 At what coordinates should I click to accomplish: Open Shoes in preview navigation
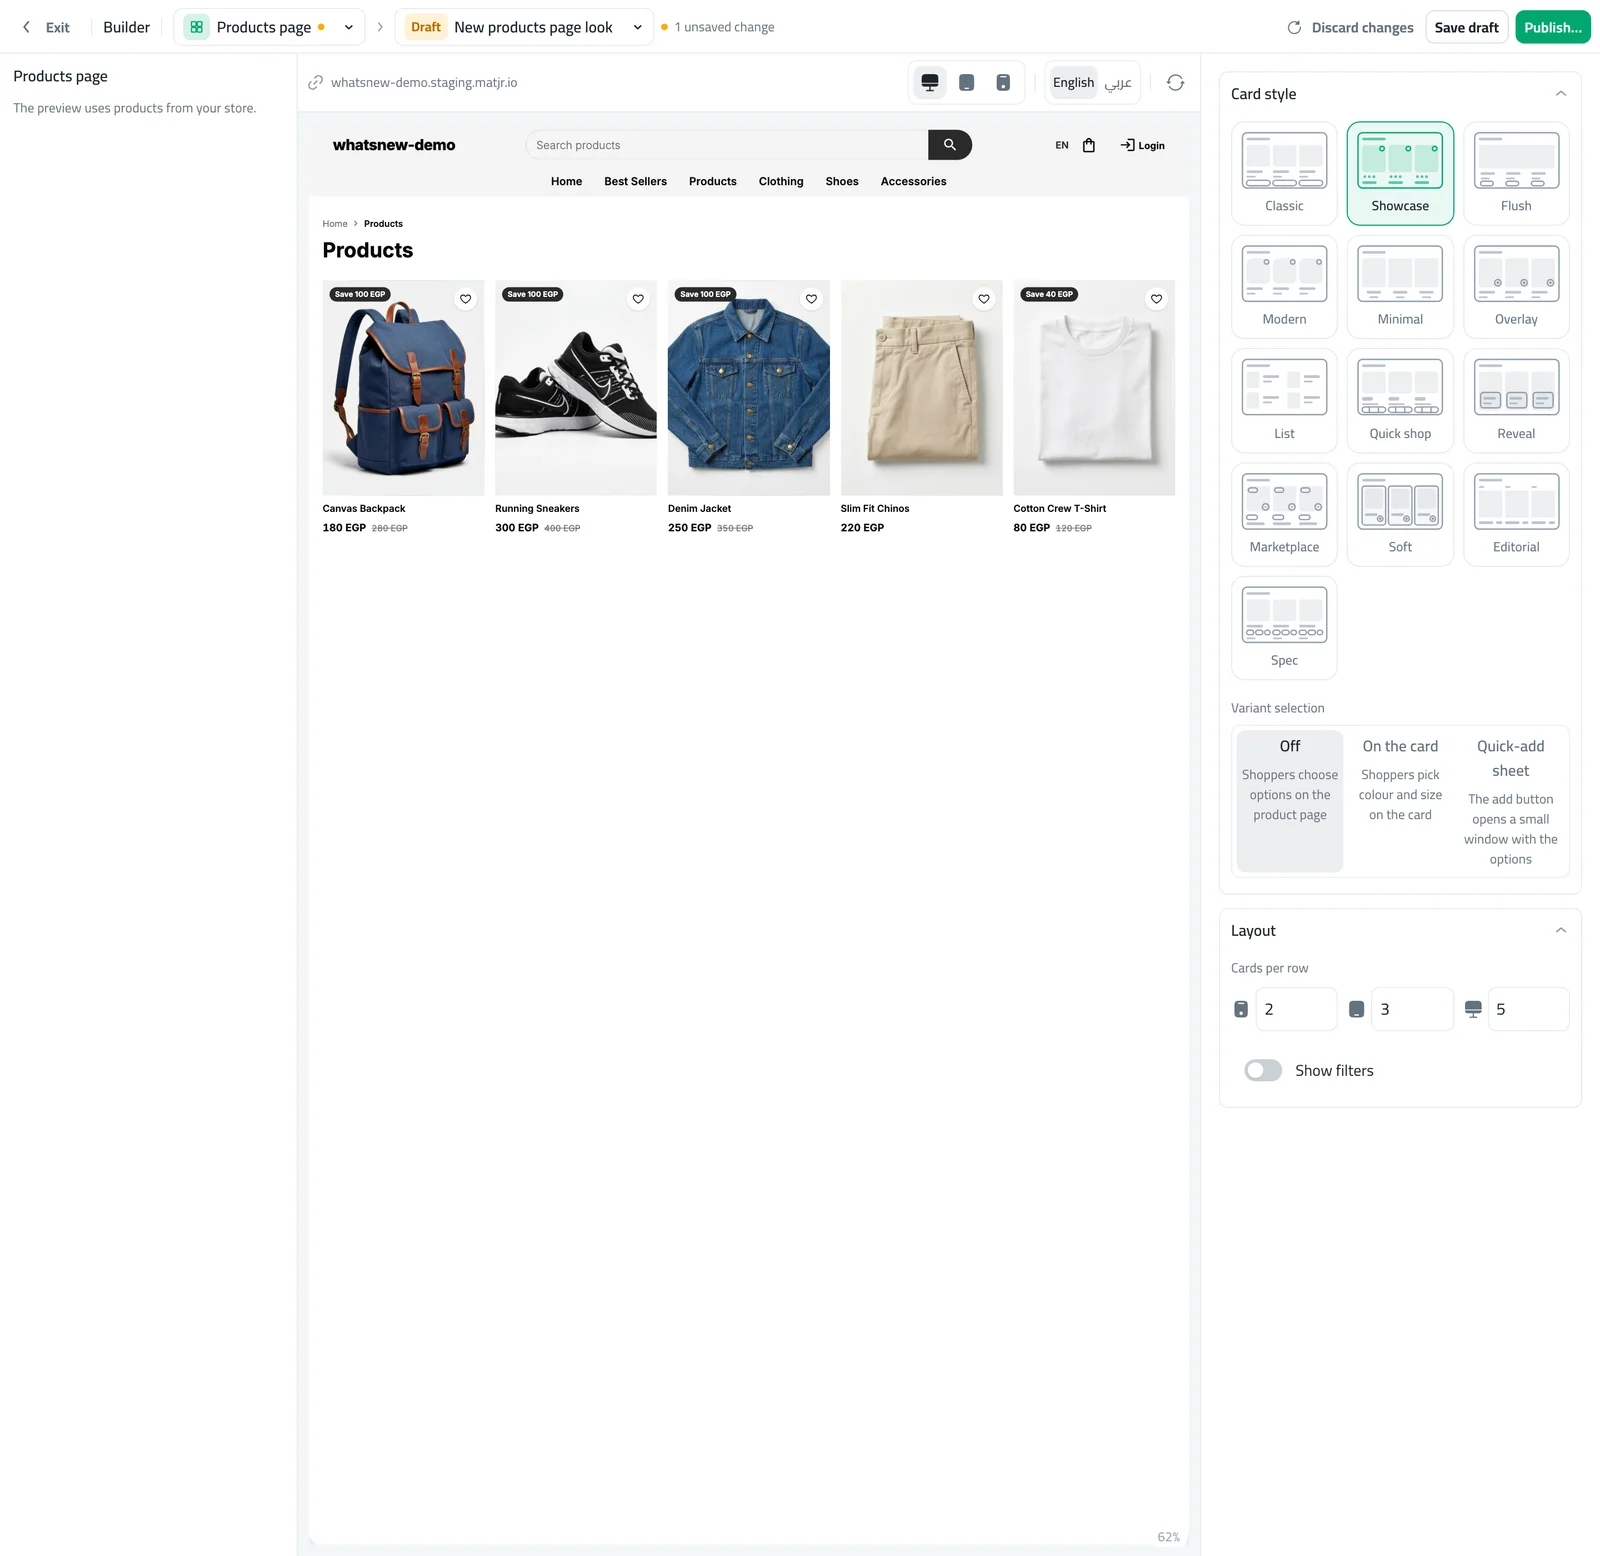[842, 182]
